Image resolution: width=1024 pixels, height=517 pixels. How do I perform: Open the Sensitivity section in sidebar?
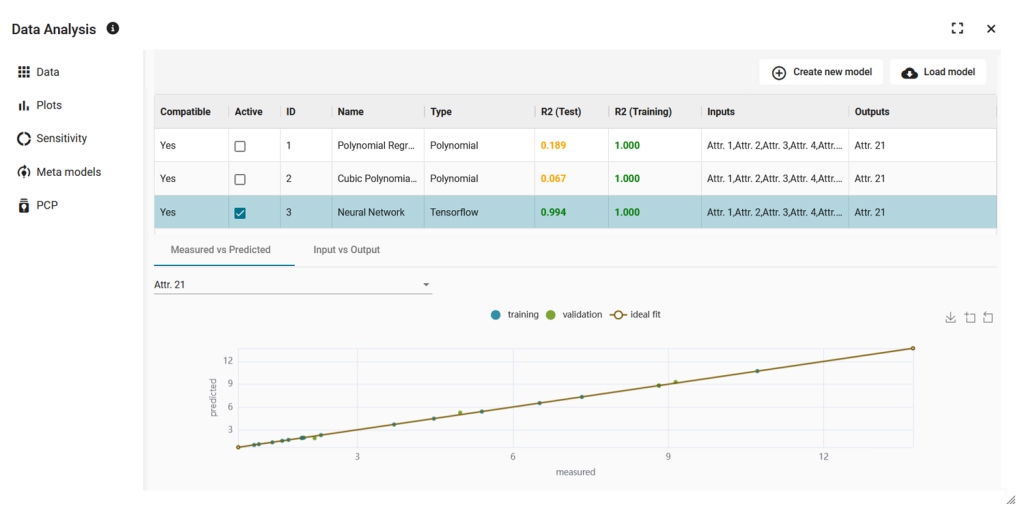click(x=52, y=138)
